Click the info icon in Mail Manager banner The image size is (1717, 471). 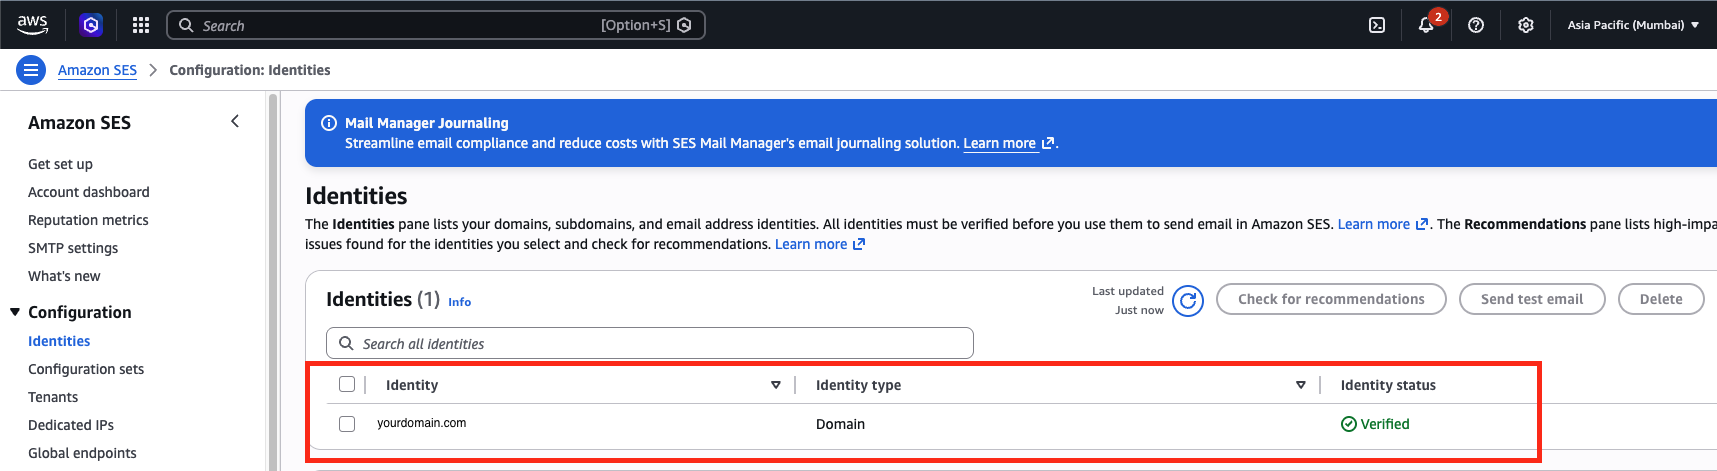(x=328, y=123)
